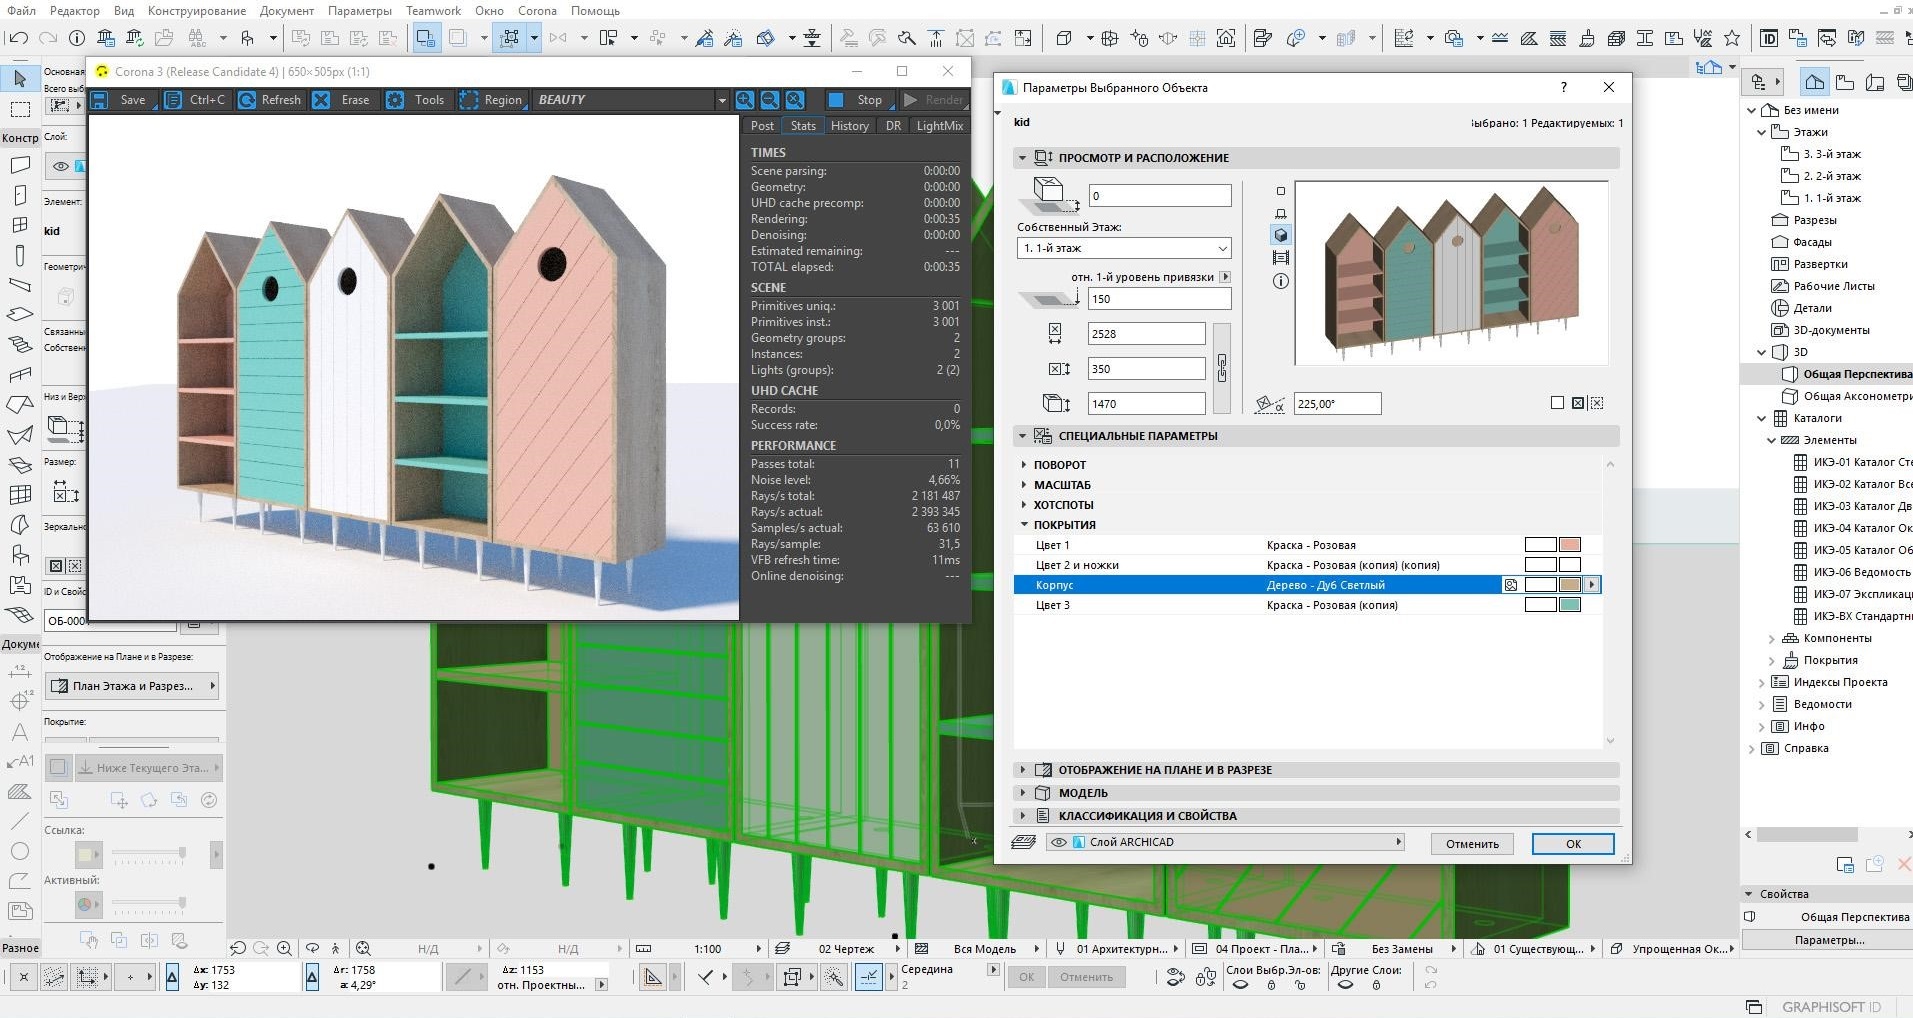Open the Конструирование menu

(x=196, y=11)
